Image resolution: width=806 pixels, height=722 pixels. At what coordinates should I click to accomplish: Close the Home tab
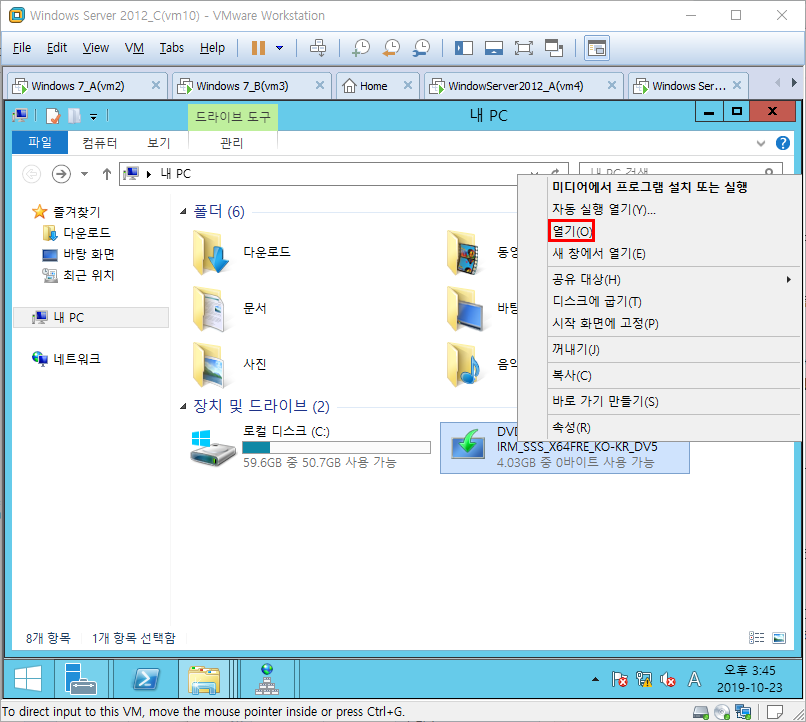click(408, 85)
